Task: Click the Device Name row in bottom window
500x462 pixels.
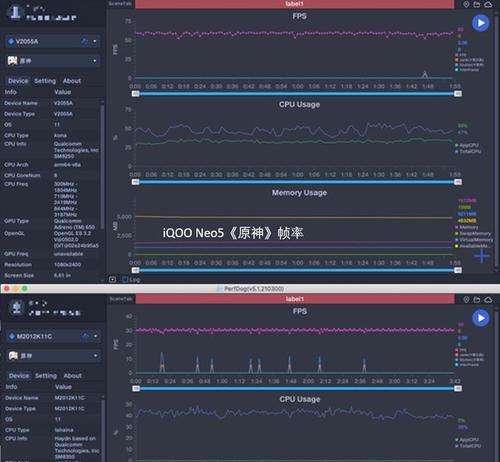Action: coord(52,398)
